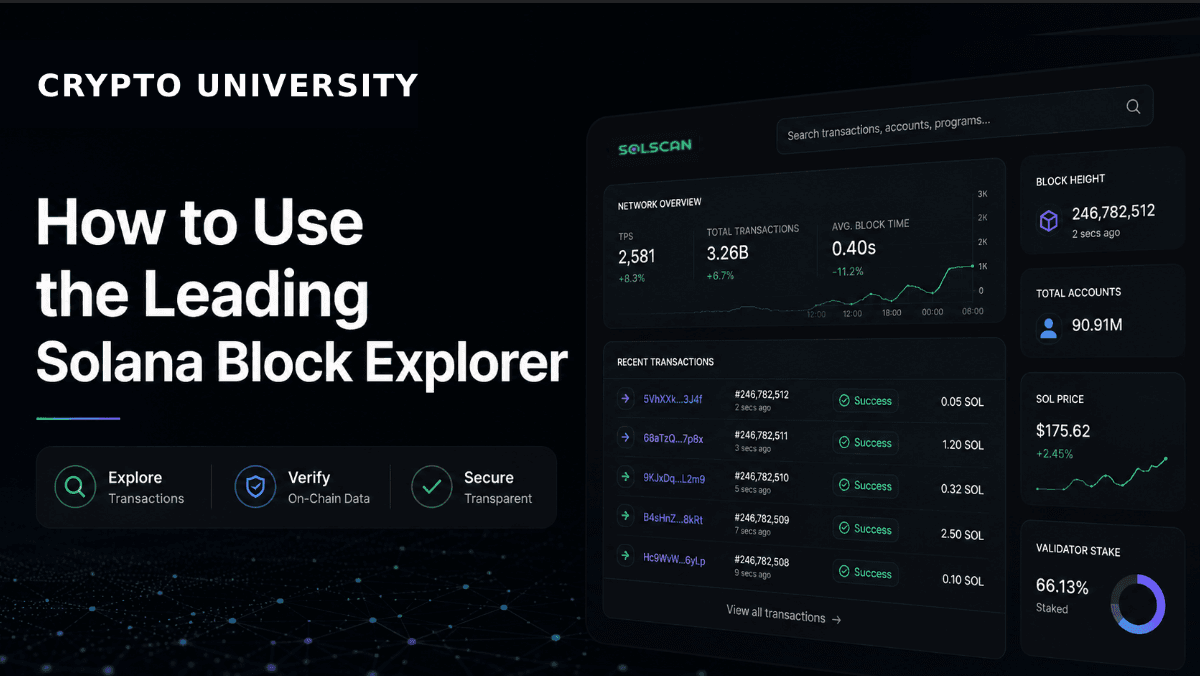Click the +2.45% SOL price change
Viewport: 1200px width, 676px height.
pos(1055,454)
